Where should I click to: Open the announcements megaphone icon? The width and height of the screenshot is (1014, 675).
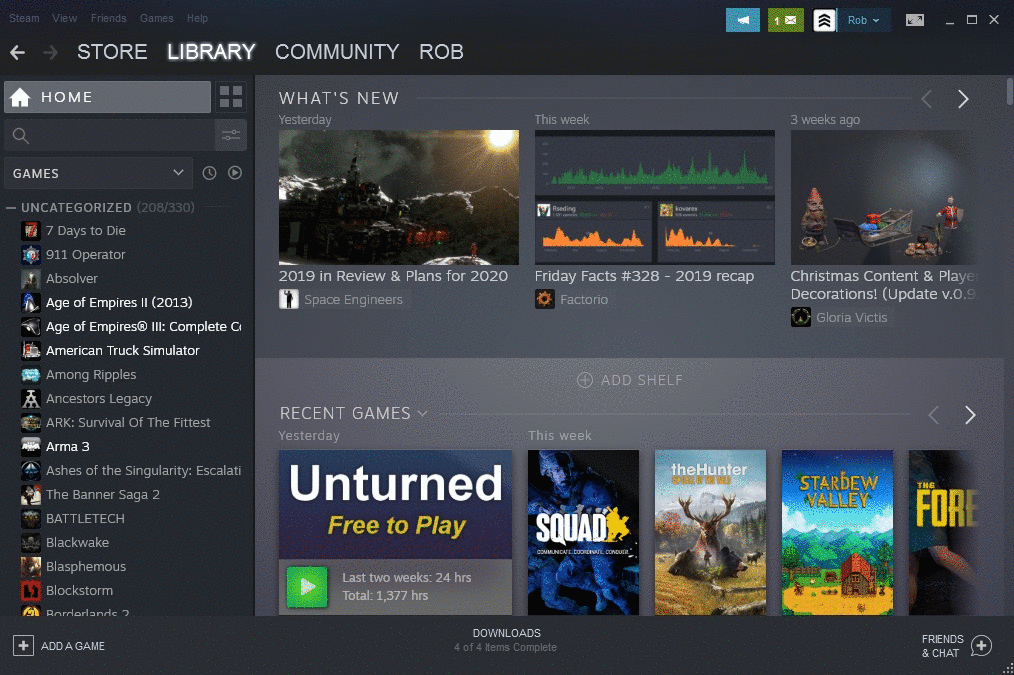click(742, 20)
